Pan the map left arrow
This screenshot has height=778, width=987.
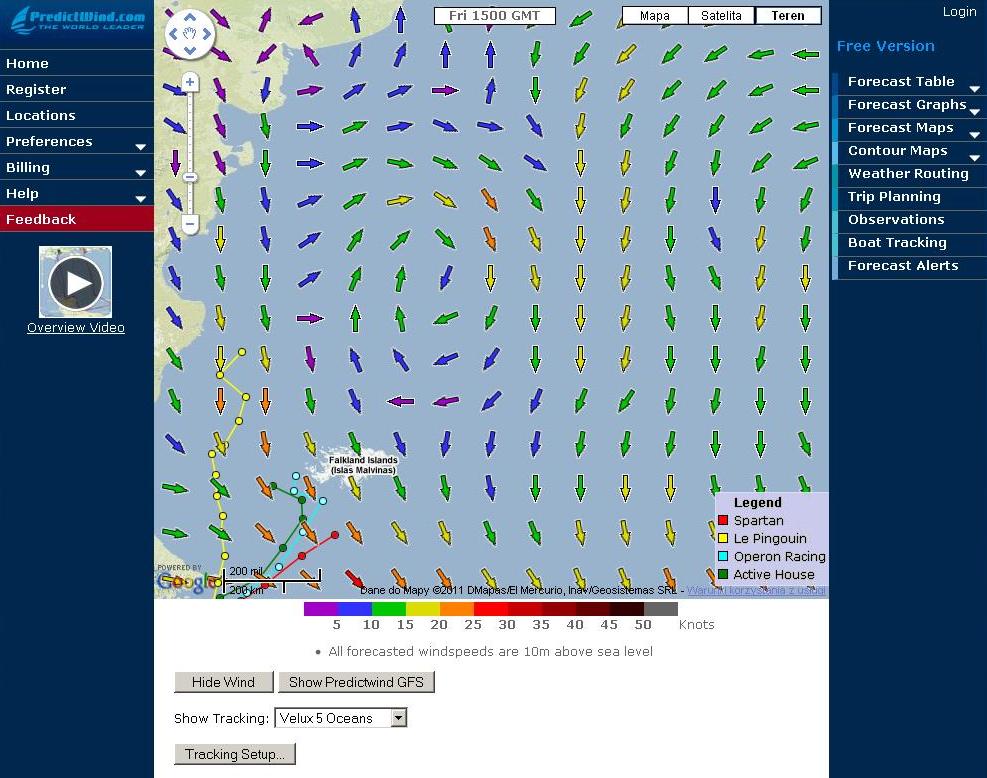coord(173,34)
